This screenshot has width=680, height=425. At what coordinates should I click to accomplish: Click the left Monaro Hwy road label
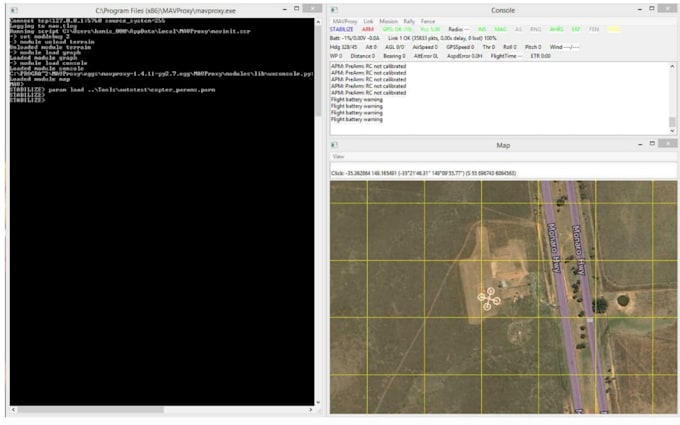tap(554, 248)
